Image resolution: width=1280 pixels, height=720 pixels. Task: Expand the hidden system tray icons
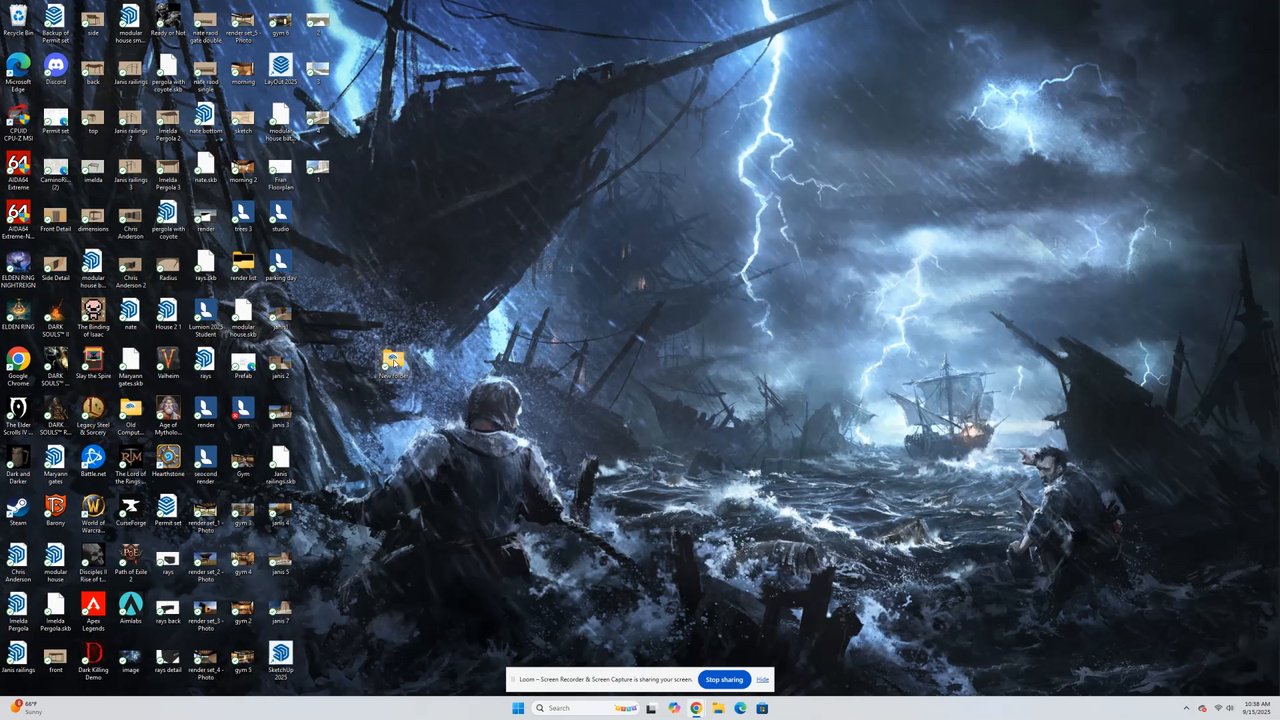[1186, 708]
